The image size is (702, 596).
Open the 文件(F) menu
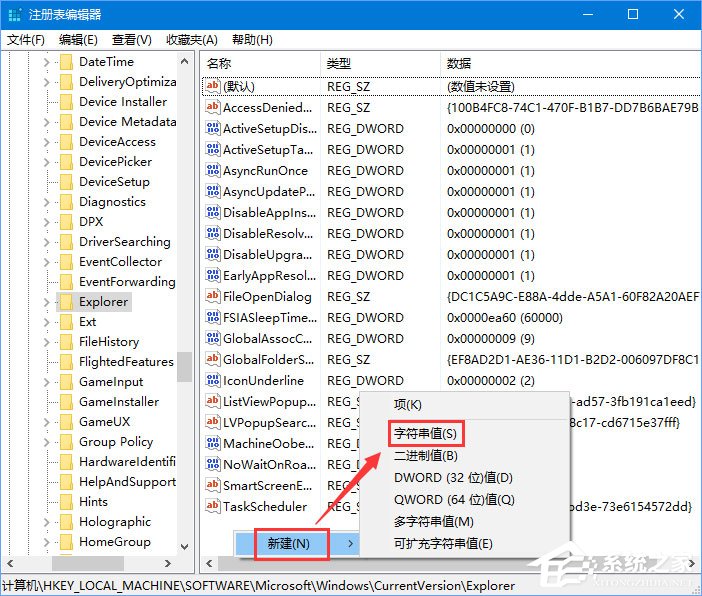26,40
